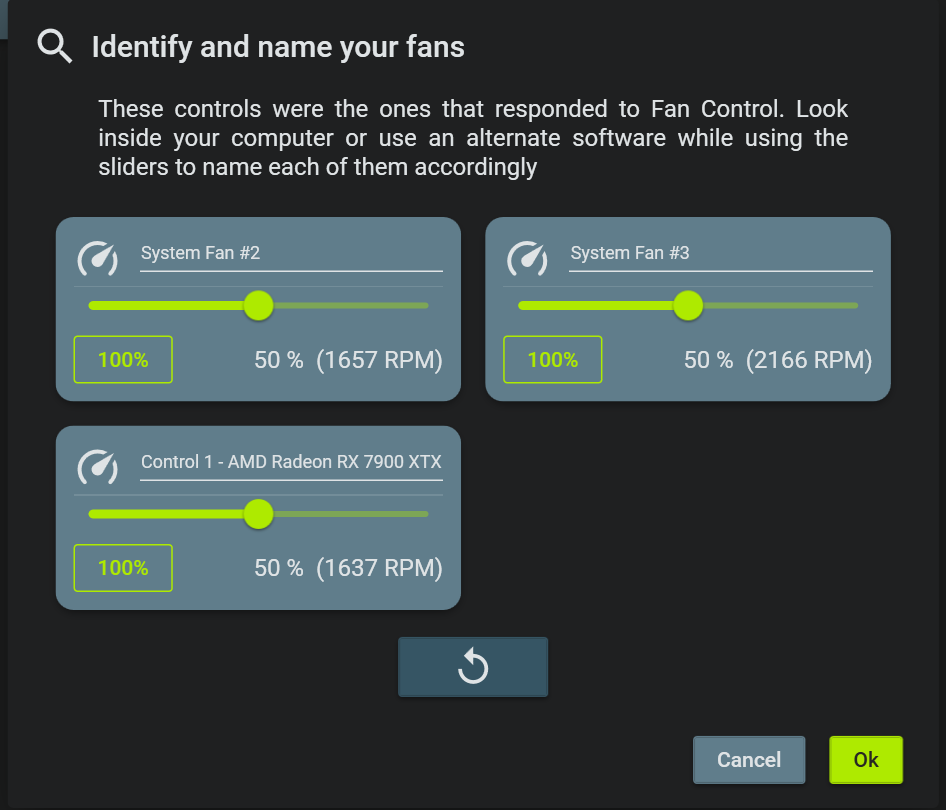This screenshot has height=810, width=946.
Task: Cancel the fan identification dialog
Action: [x=749, y=759]
